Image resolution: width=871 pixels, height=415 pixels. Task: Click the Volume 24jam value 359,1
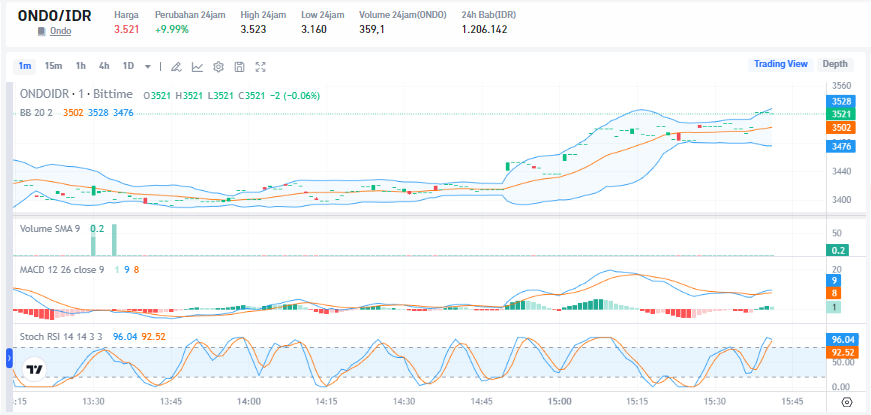372,29
